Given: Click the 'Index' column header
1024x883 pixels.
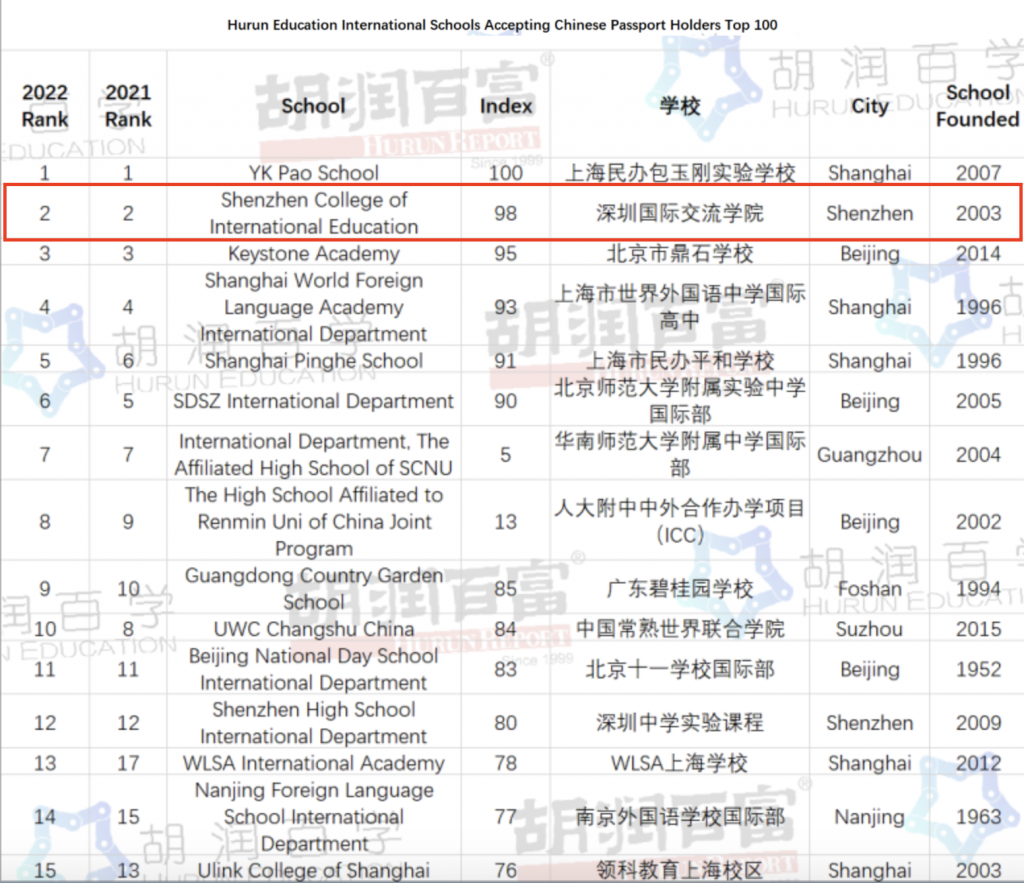Looking at the screenshot, I should [x=505, y=106].
